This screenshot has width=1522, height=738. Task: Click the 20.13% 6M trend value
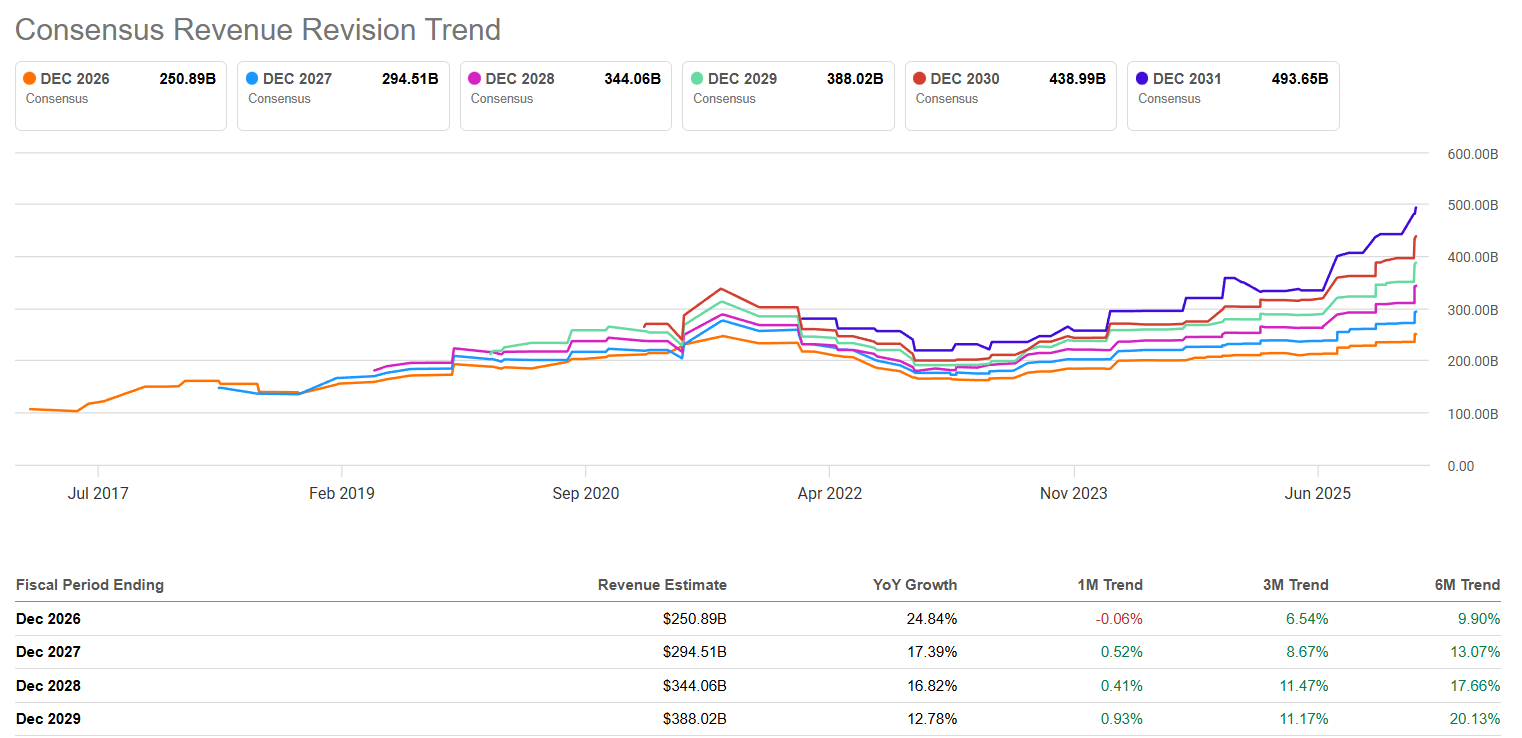(1476, 719)
